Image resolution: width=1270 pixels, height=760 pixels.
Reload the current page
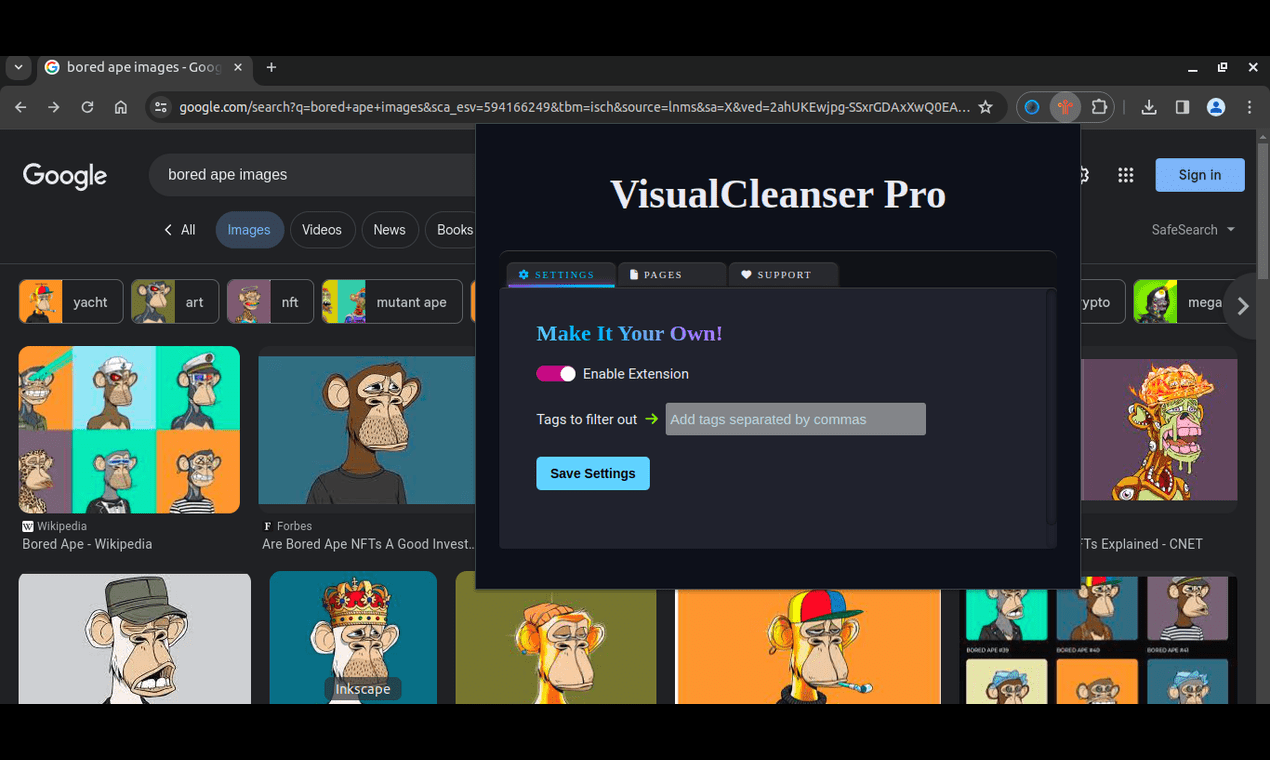[x=87, y=107]
